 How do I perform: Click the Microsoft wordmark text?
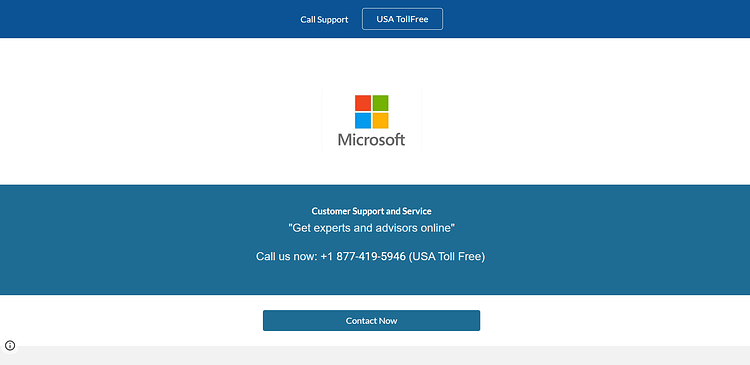point(371,140)
